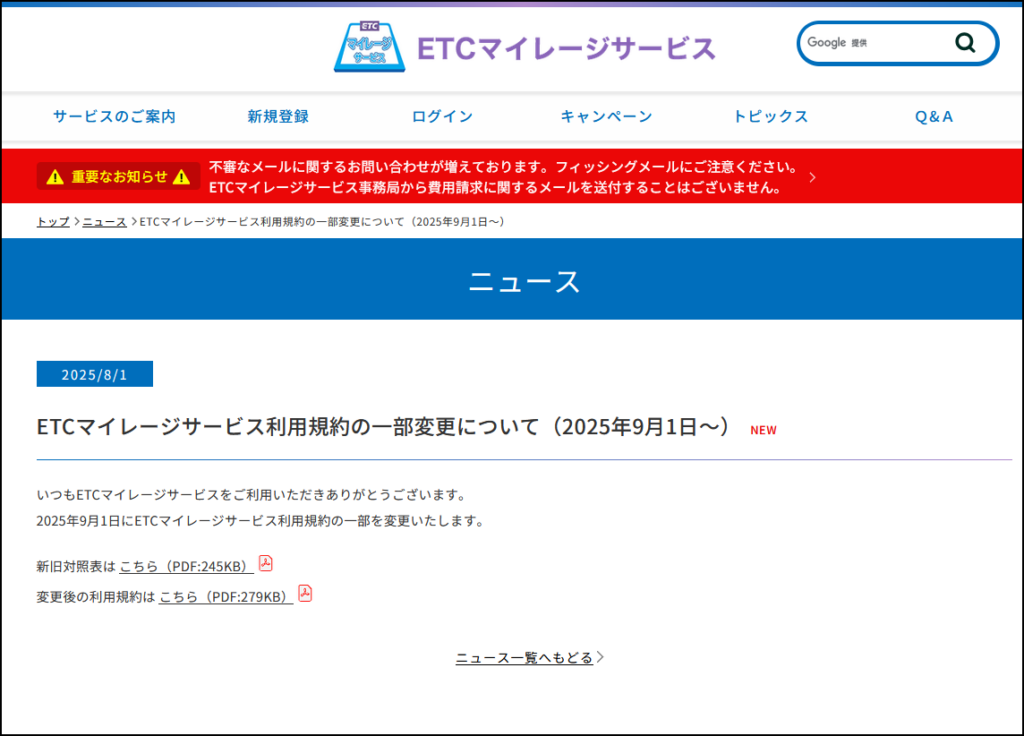Click the search magnifier icon
The width and height of the screenshot is (1024, 736).
(x=965, y=43)
